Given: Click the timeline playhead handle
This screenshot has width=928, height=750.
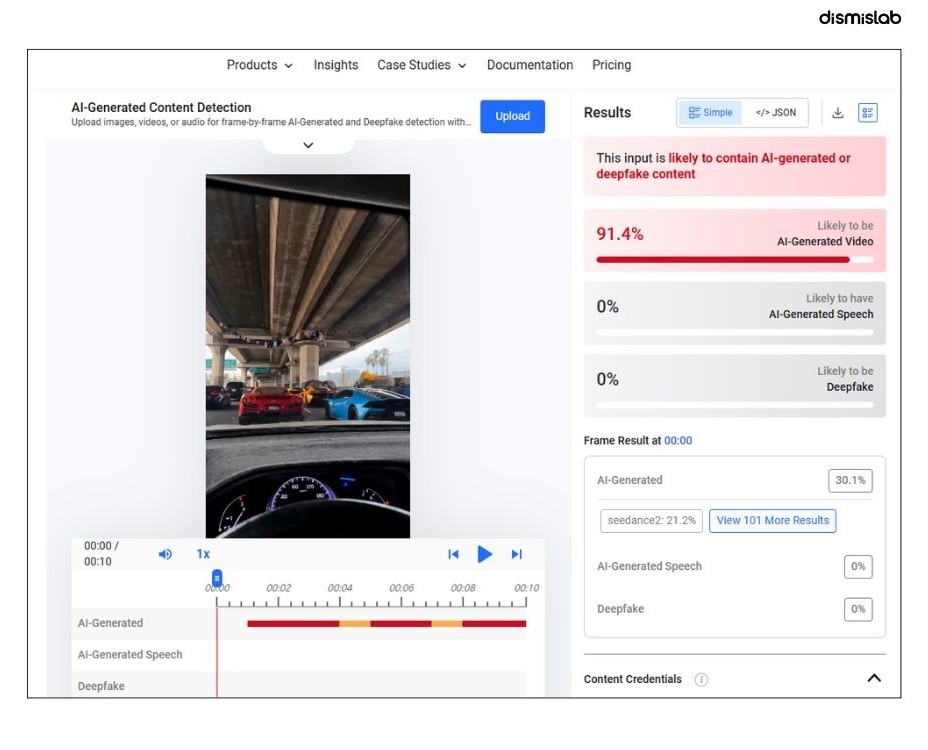Looking at the screenshot, I should point(217,578).
